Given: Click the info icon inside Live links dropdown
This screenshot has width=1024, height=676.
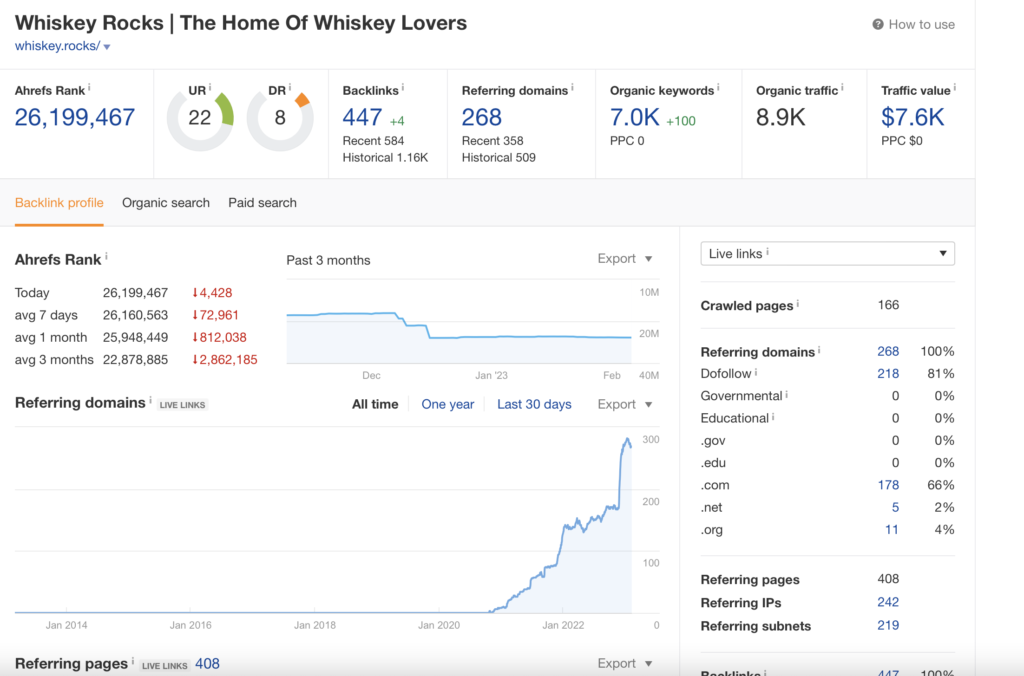Looking at the screenshot, I should tap(767, 251).
